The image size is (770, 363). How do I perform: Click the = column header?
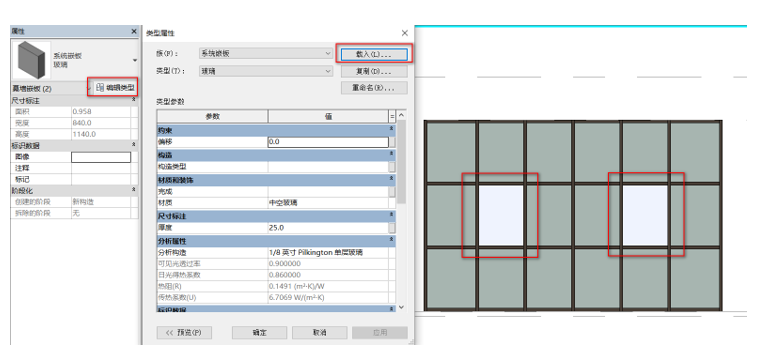(x=392, y=116)
